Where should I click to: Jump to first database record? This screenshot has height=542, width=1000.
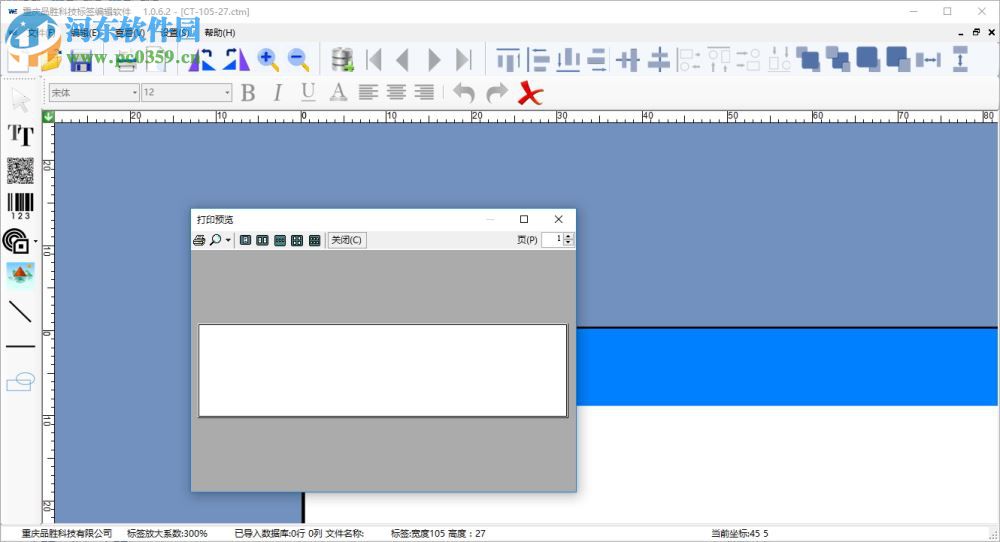coord(374,60)
